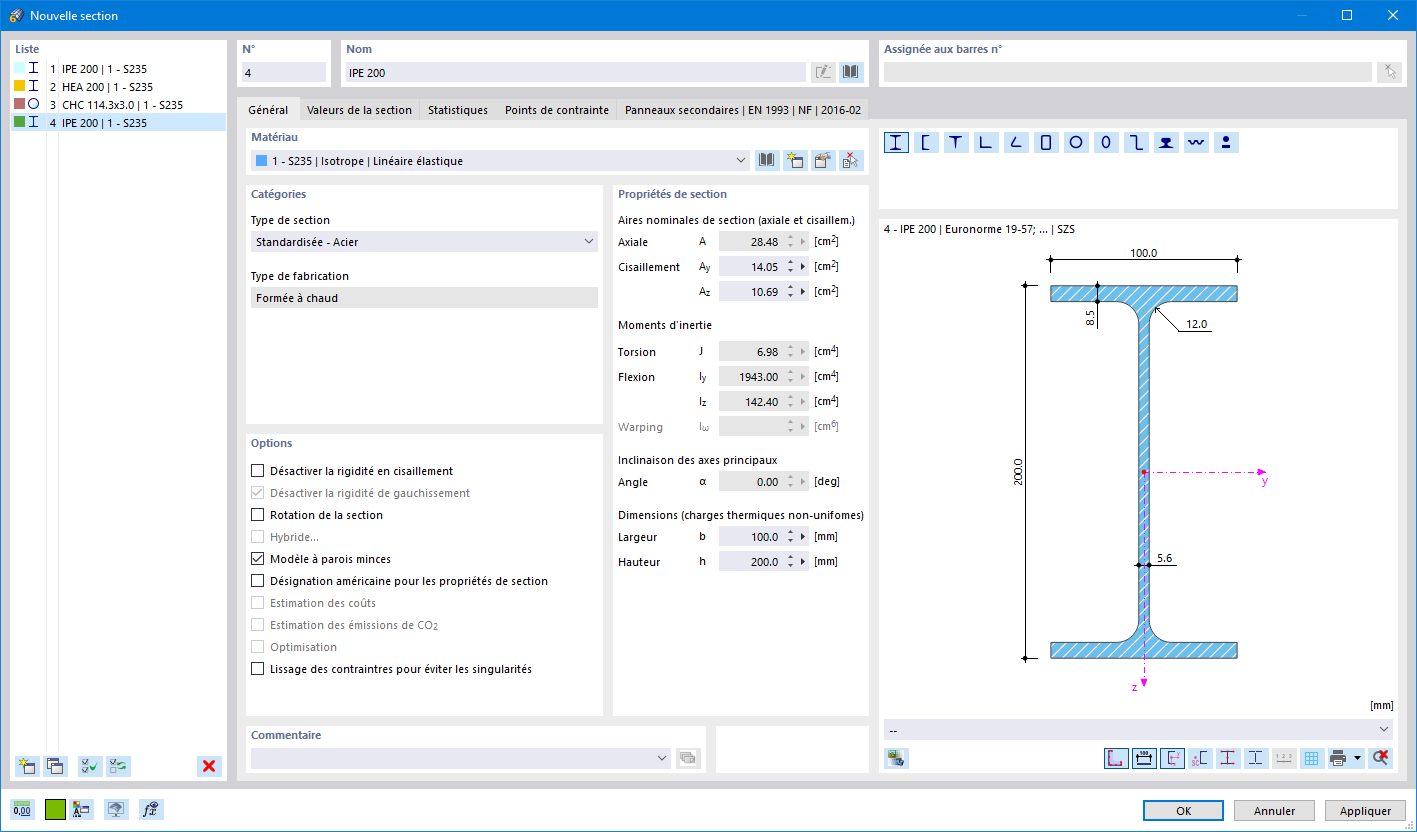This screenshot has width=1417, height=832.
Task: Open section table grid icon
Action: 1313,758
